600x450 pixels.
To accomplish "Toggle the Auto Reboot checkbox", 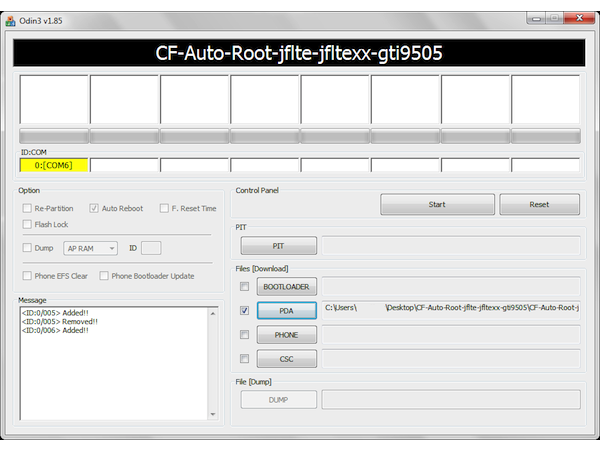I will click(x=94, y=208).
